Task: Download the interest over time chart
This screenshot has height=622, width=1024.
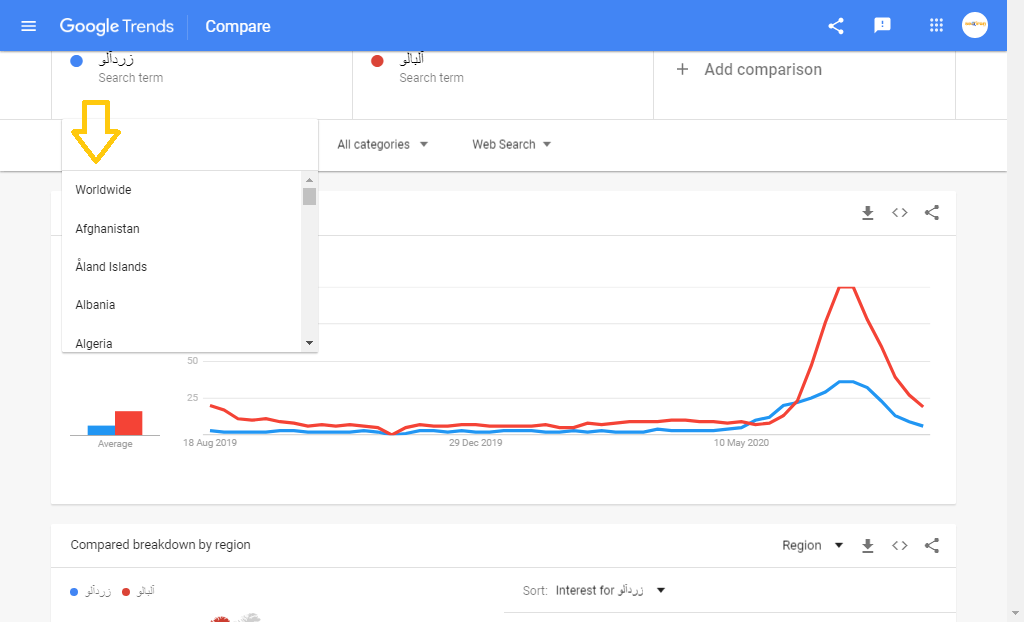Action: point(868,213)
